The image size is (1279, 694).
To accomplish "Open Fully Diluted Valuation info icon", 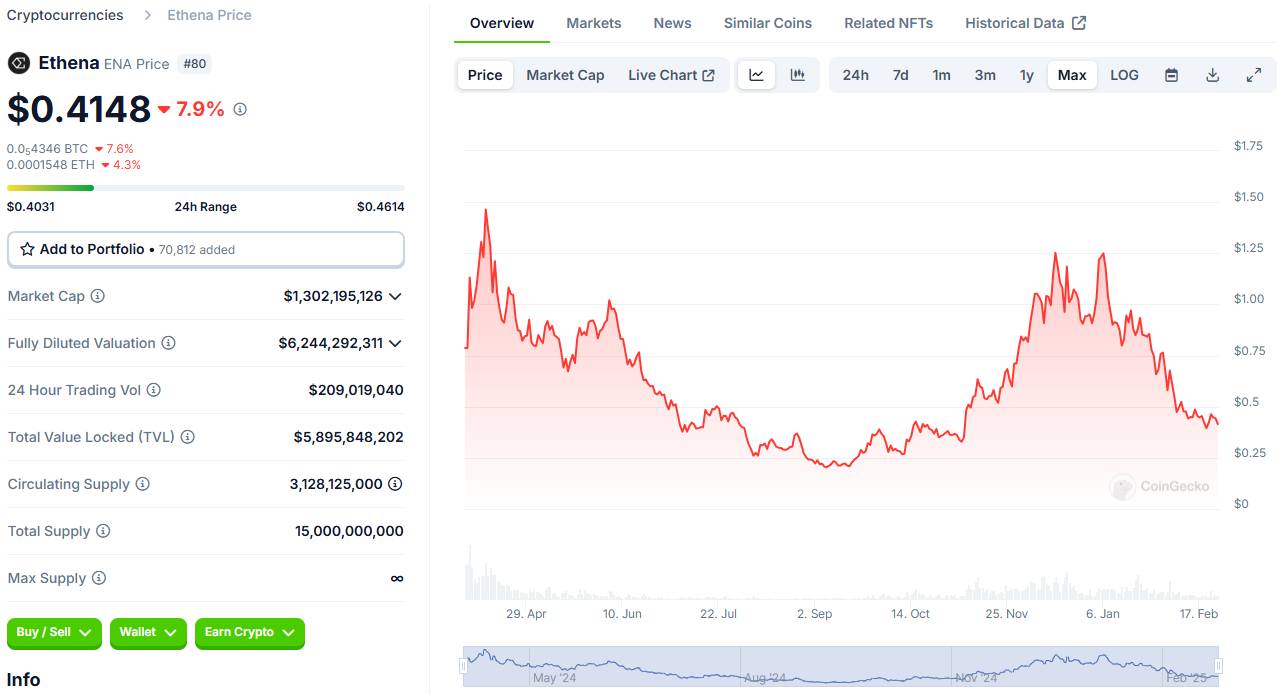I will [169, 343].
